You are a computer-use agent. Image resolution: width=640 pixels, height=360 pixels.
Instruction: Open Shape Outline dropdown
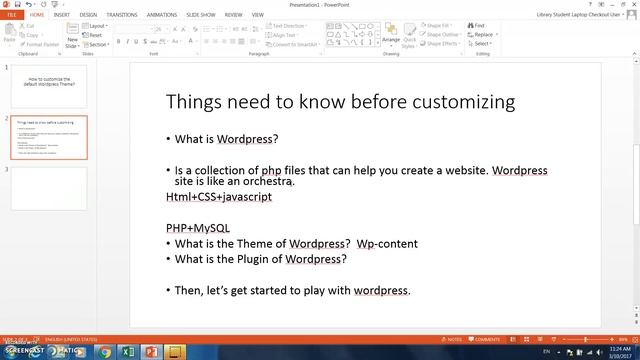tap(440, 34)
